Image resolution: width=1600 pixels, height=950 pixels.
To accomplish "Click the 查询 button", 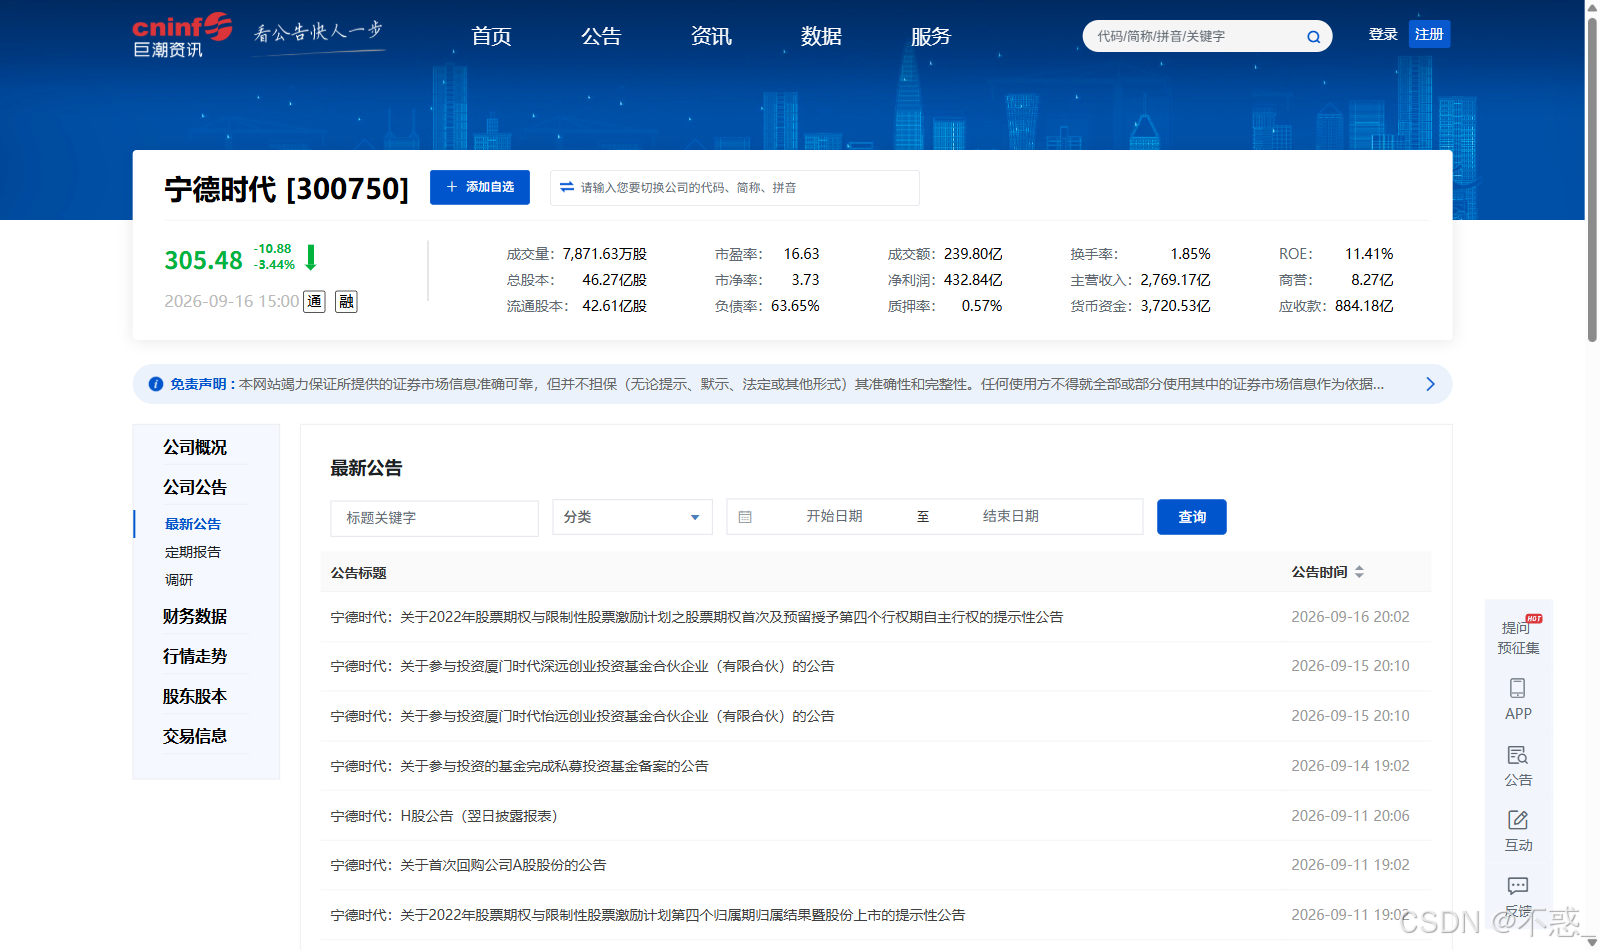I will pos(1191,517).
